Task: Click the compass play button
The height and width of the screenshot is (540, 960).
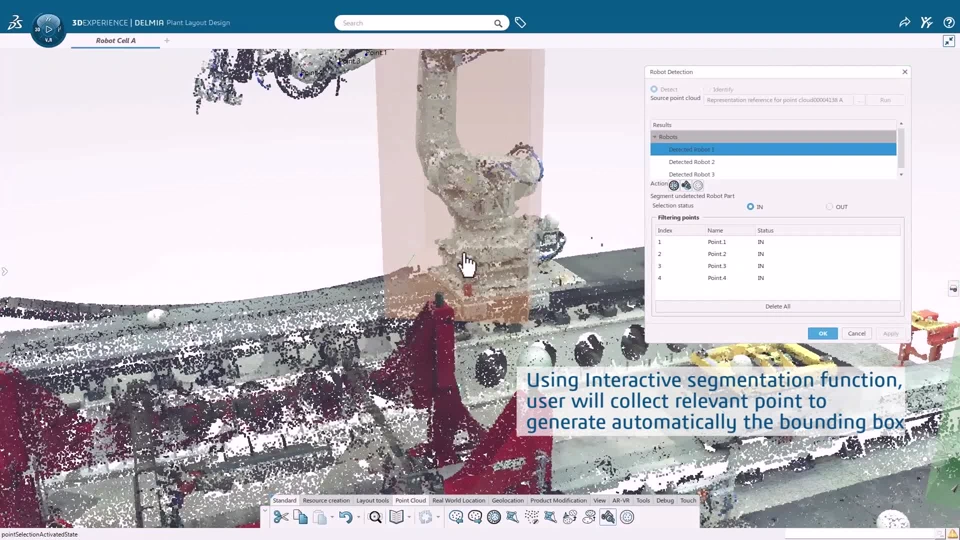Action: coord(49,29)
